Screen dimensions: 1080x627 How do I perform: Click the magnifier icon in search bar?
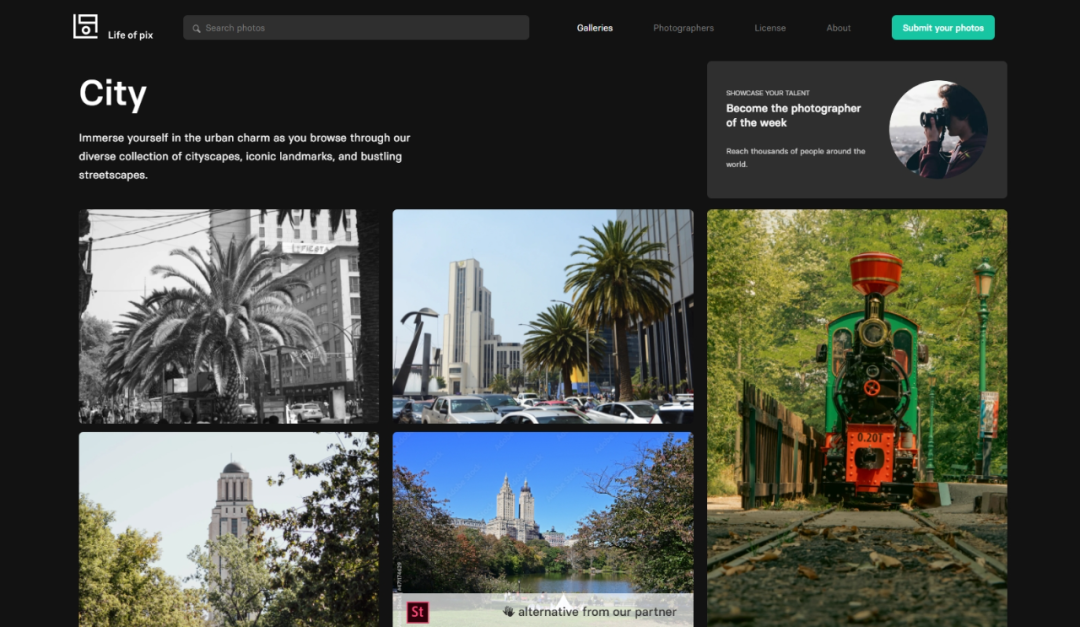[196, 28]
